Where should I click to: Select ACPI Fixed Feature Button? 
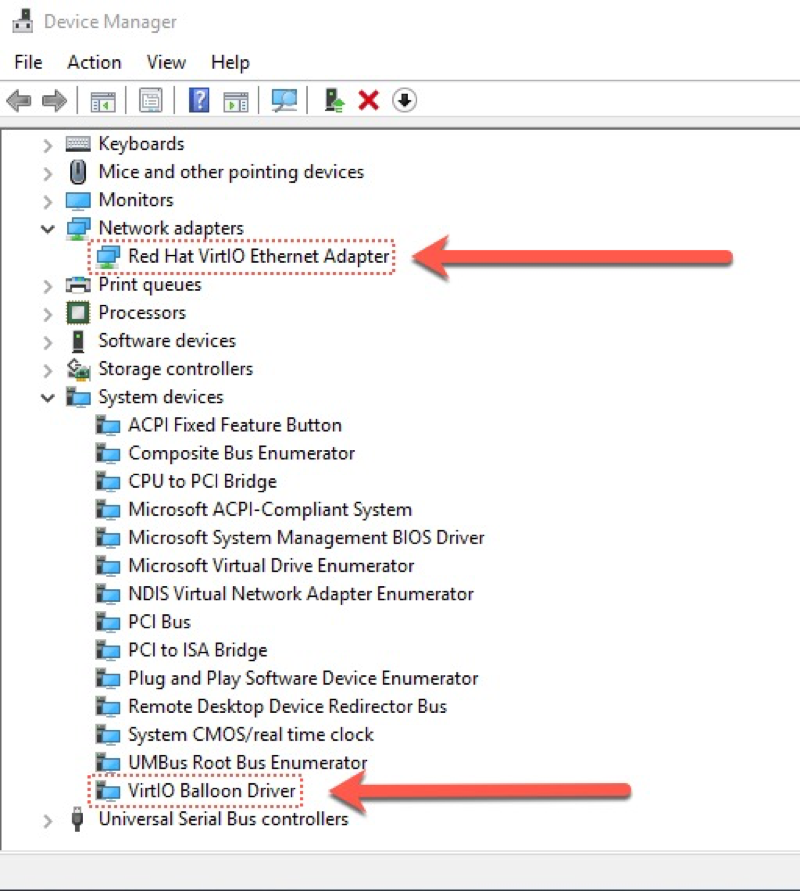pos(235,425)
